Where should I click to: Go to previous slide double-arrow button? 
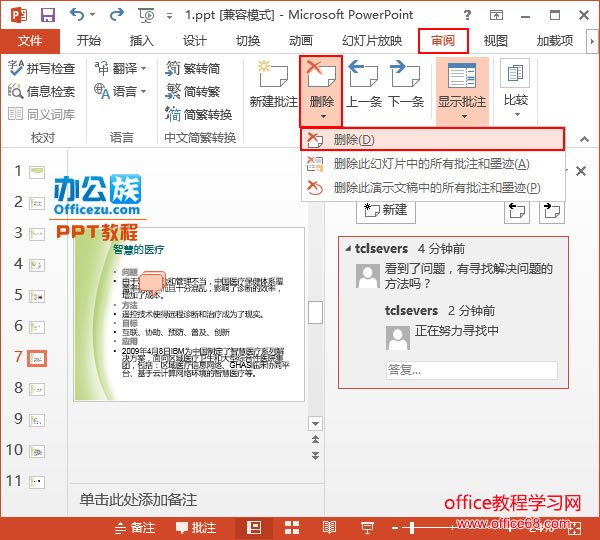(315, 439)
